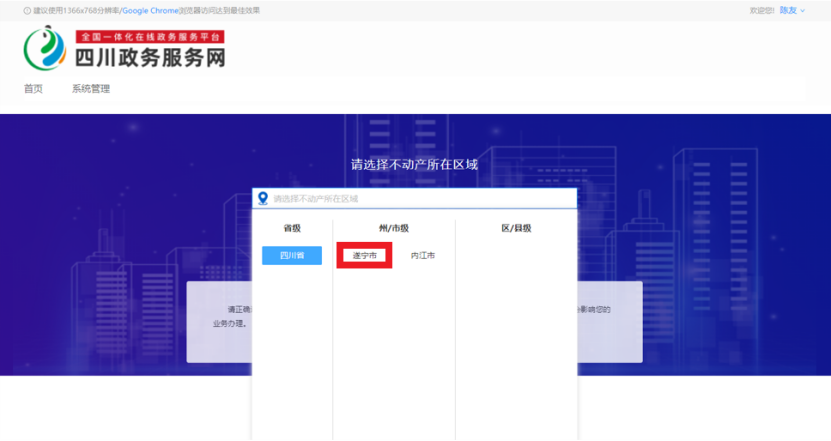
Task: Click the info icon beside the resolution tip
Action: pyautogui.click(x=27, y=10)
